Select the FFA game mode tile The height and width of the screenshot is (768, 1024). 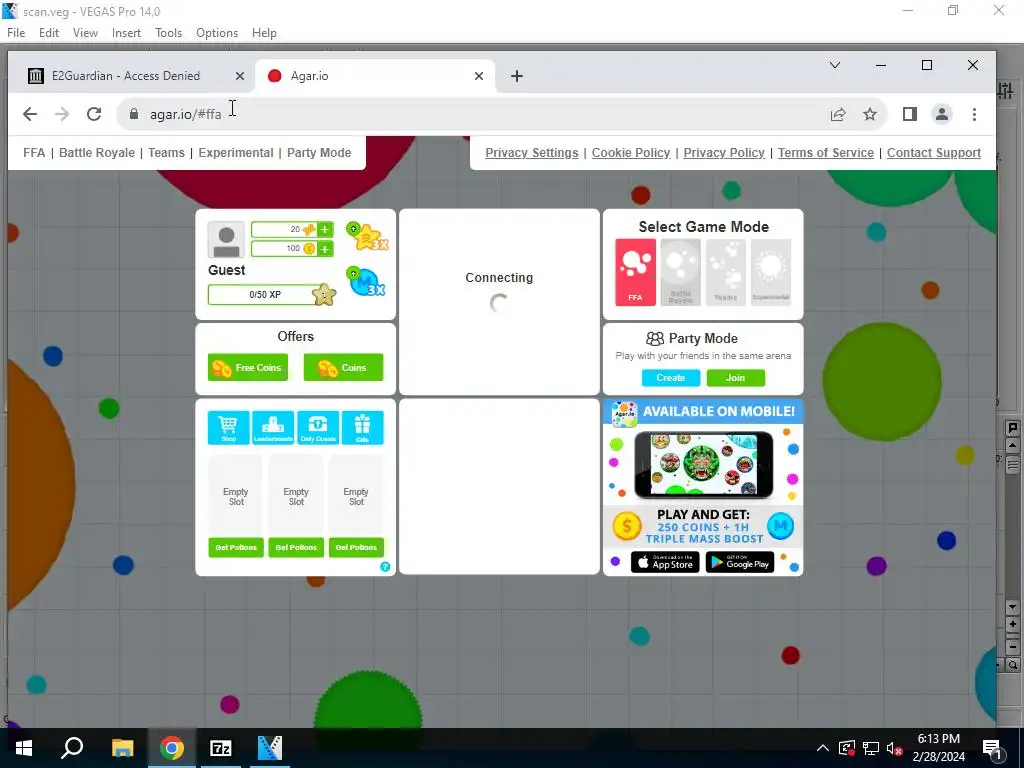(x=635, y=272)
